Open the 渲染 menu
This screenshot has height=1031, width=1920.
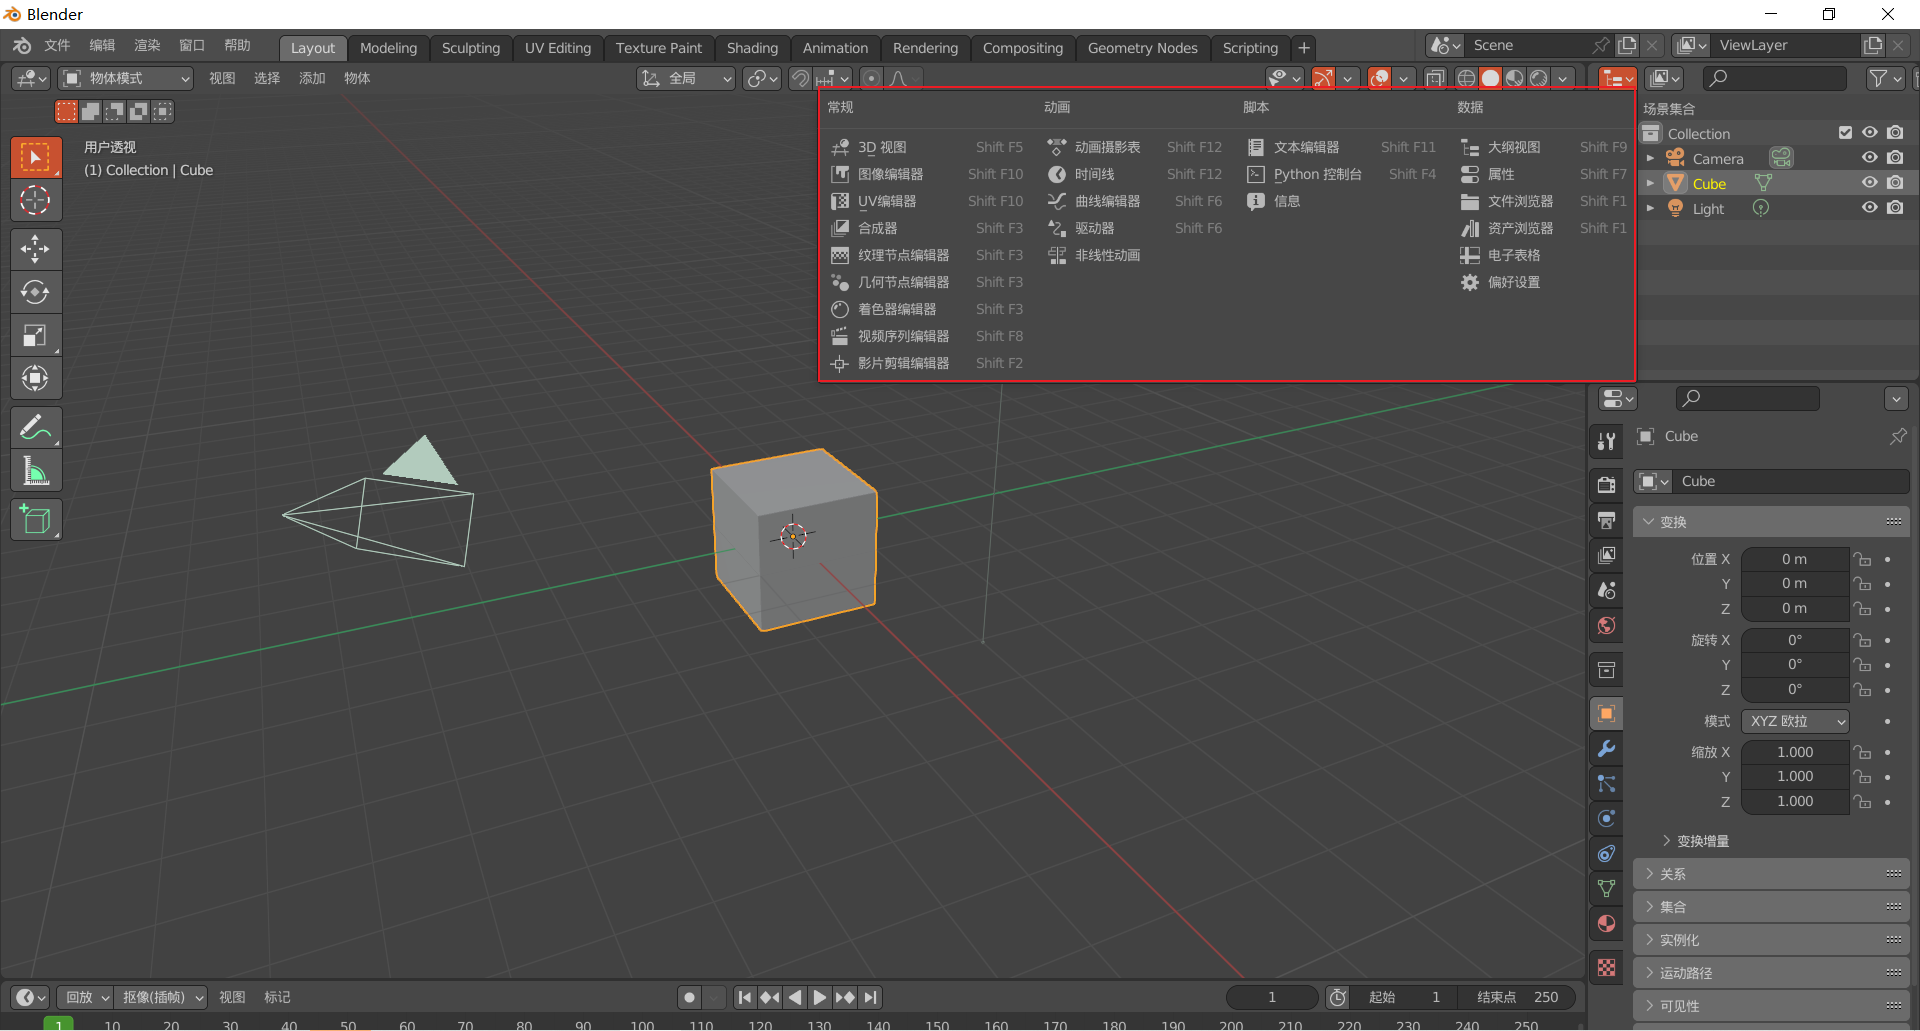(x=147, y=46)
